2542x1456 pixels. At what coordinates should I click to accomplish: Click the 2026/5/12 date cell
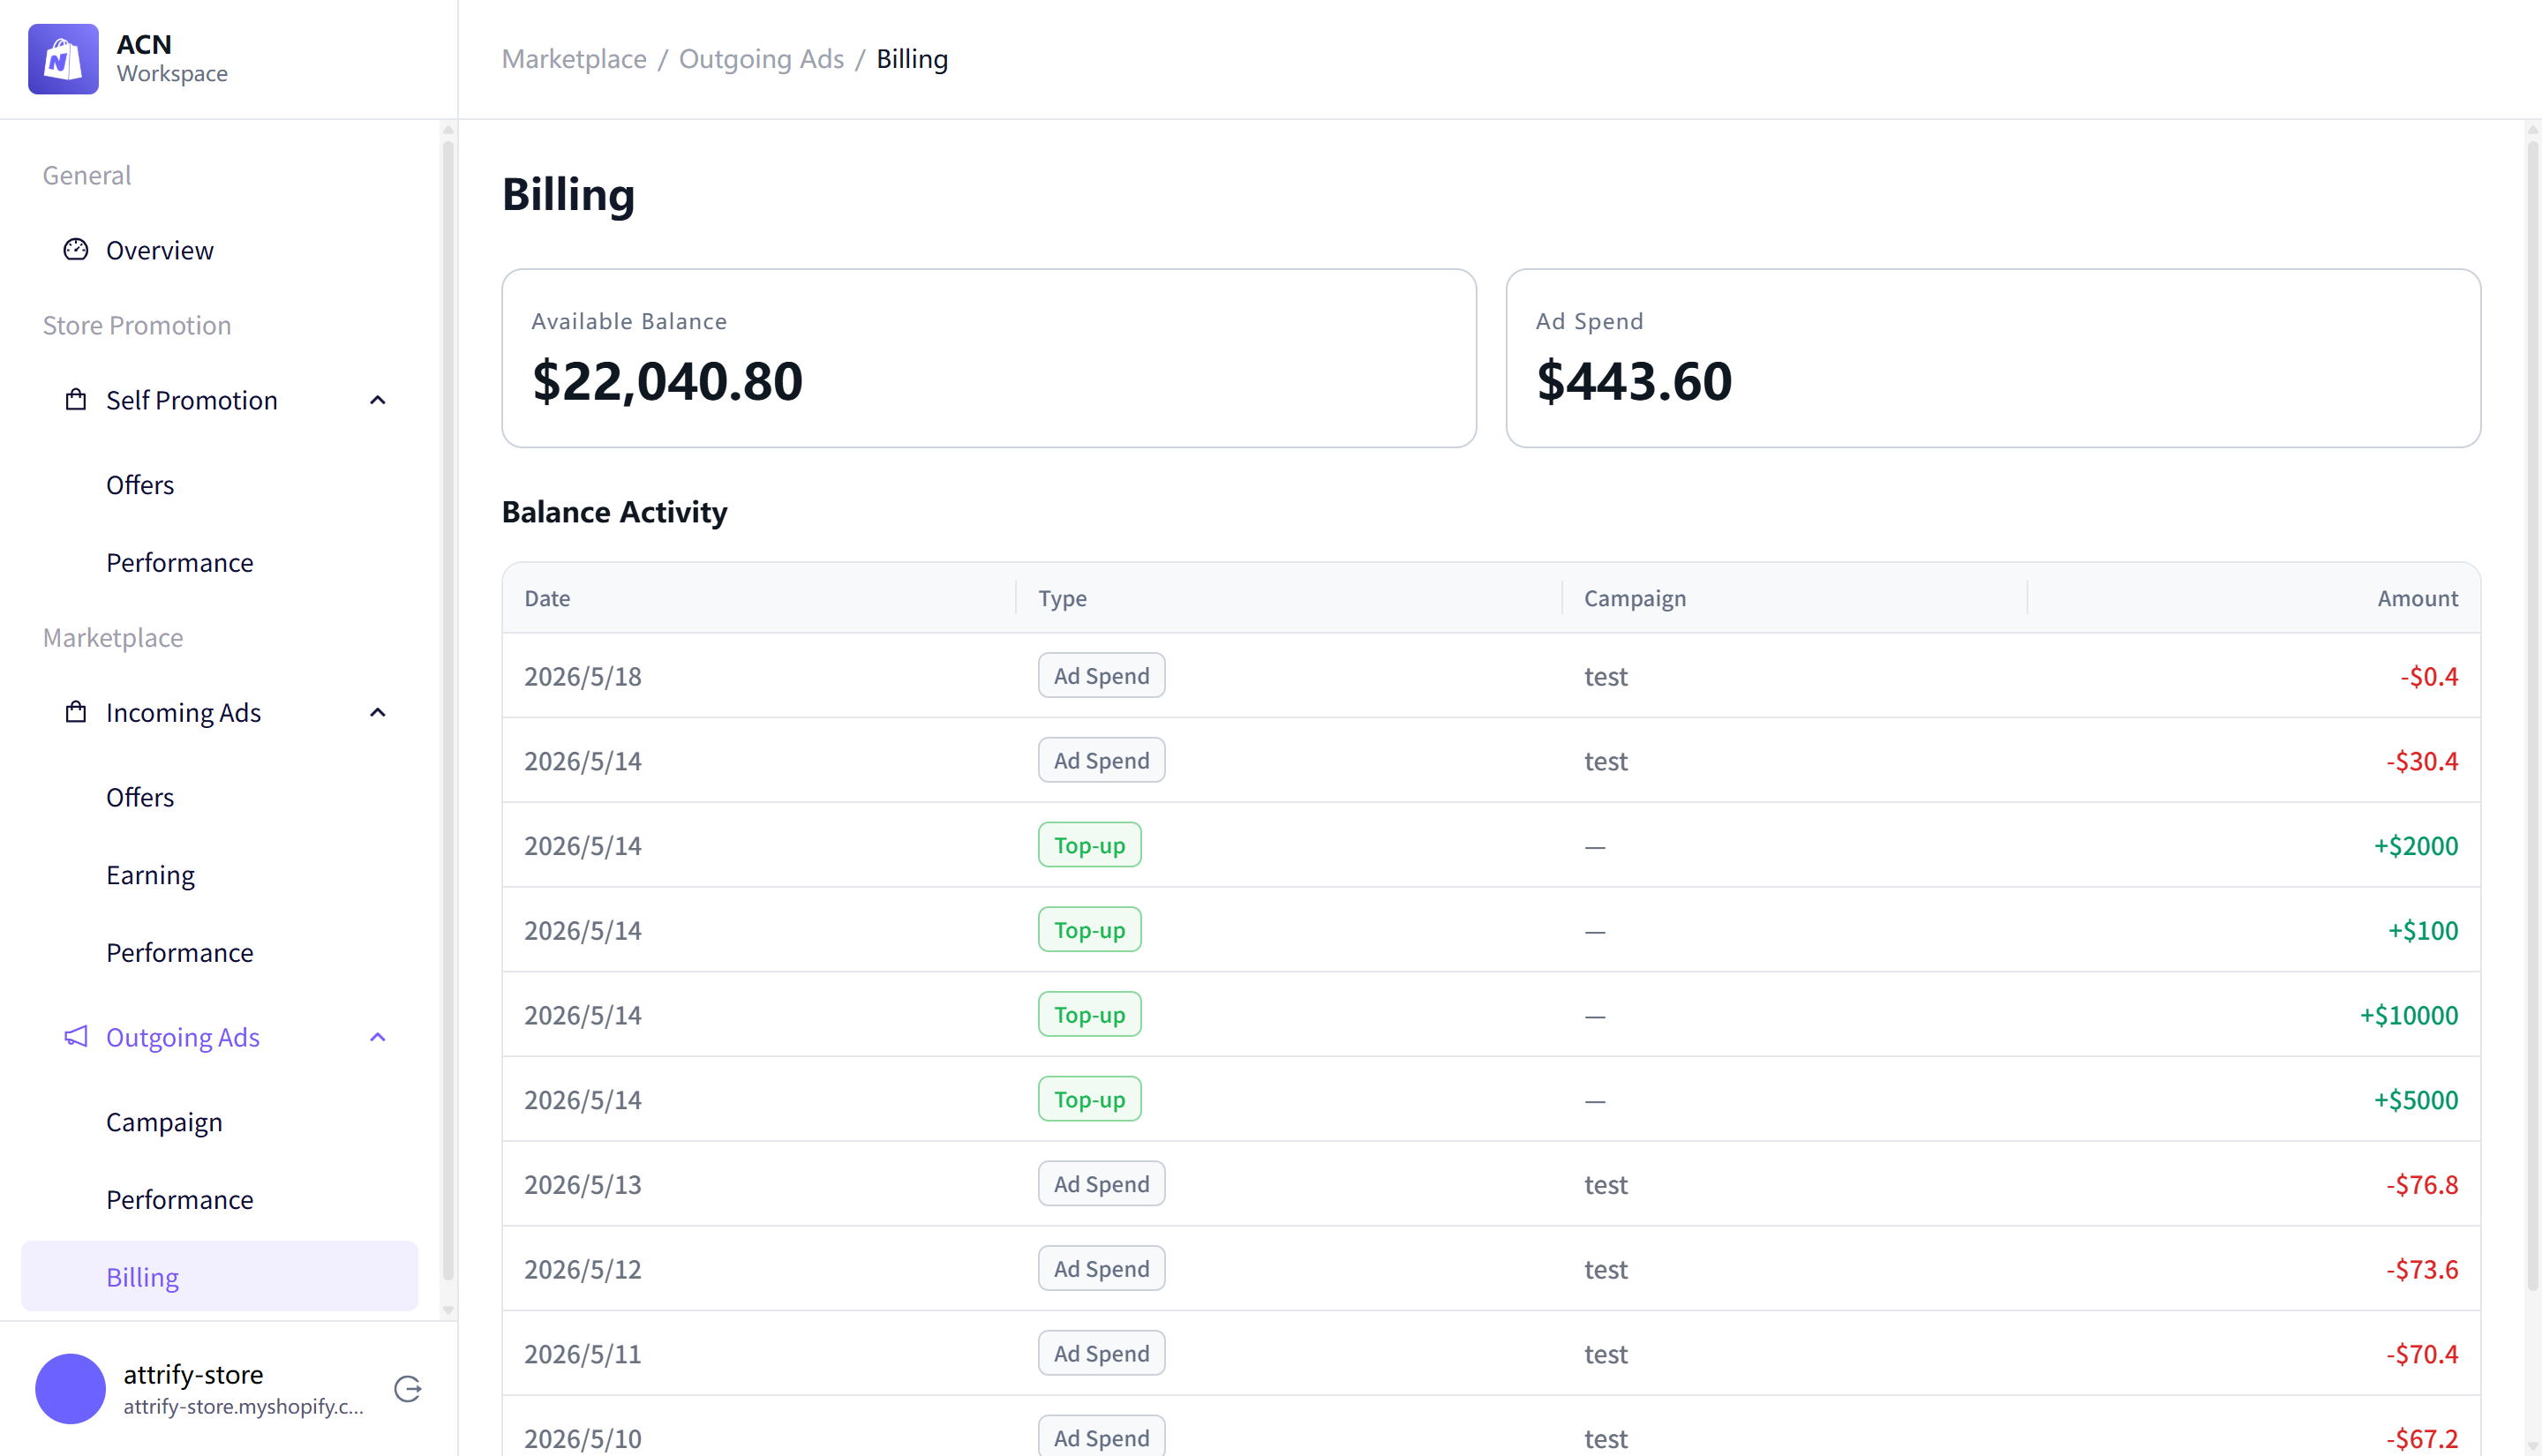[583, 1269]
